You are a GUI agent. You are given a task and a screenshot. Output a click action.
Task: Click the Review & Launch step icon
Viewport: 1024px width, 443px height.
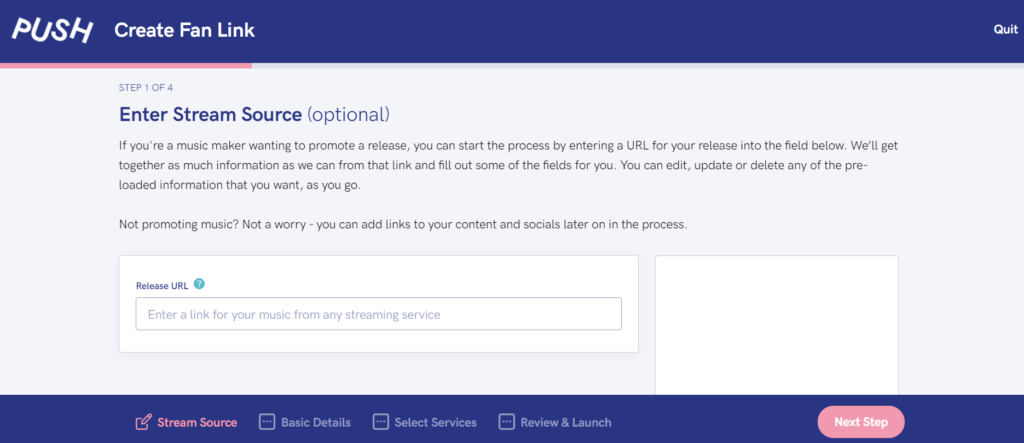(x=506, y=422)
